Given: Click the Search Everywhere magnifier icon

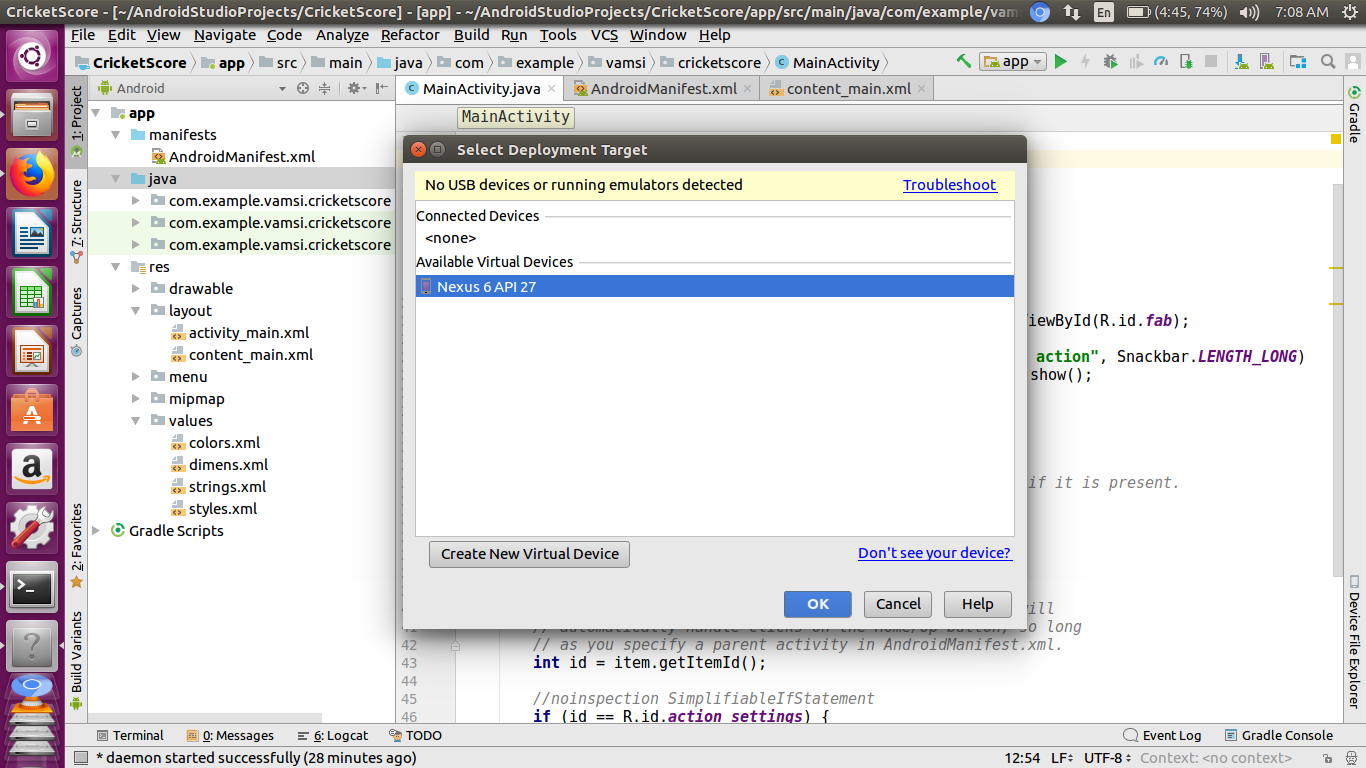Looking at the screenshot, I should pyautogui.click(x=1327, y=61).
